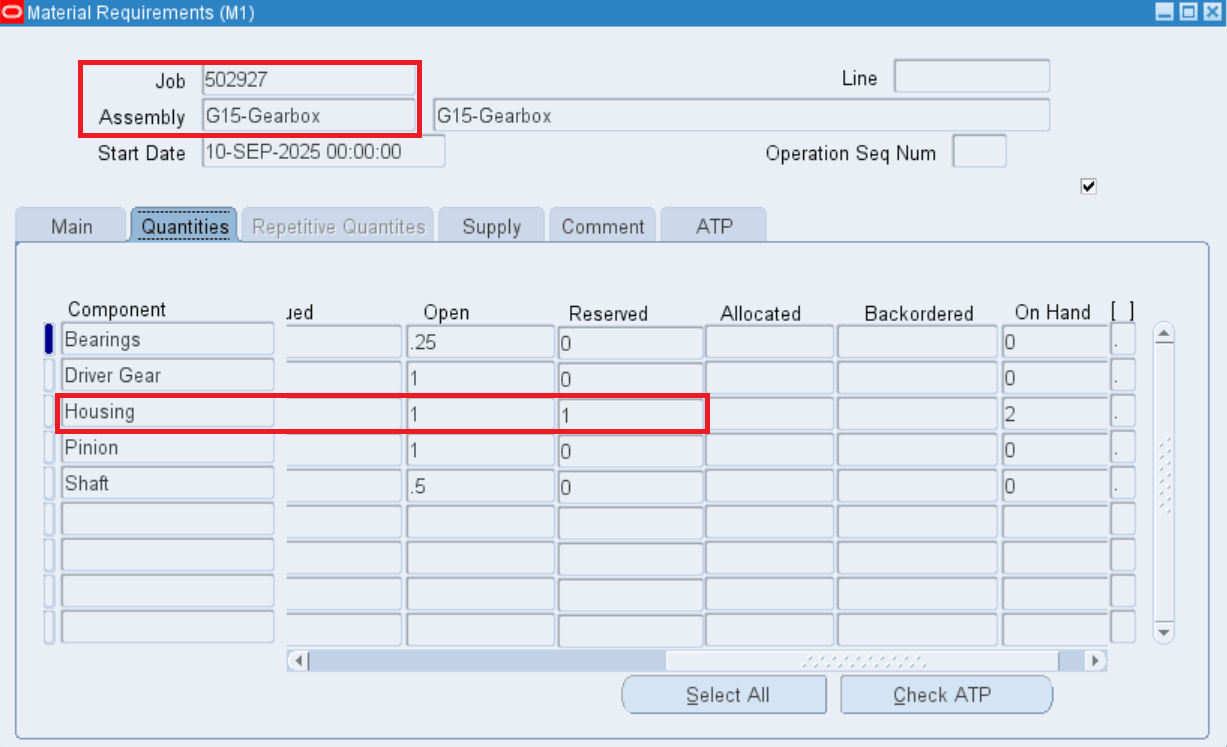The image size is (1227, 747).
Task: Click the Select All button
Action: point(724,694)
